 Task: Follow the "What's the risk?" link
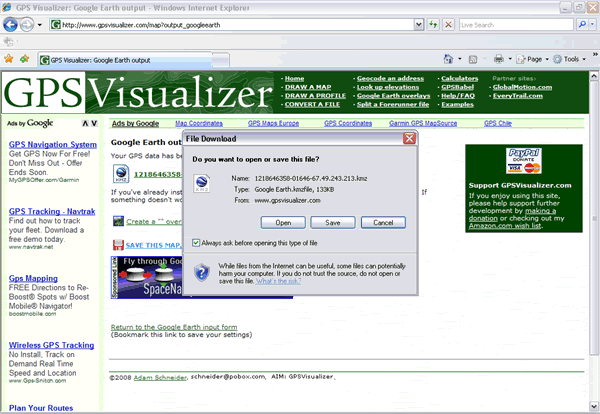click(x=281, y=282)
